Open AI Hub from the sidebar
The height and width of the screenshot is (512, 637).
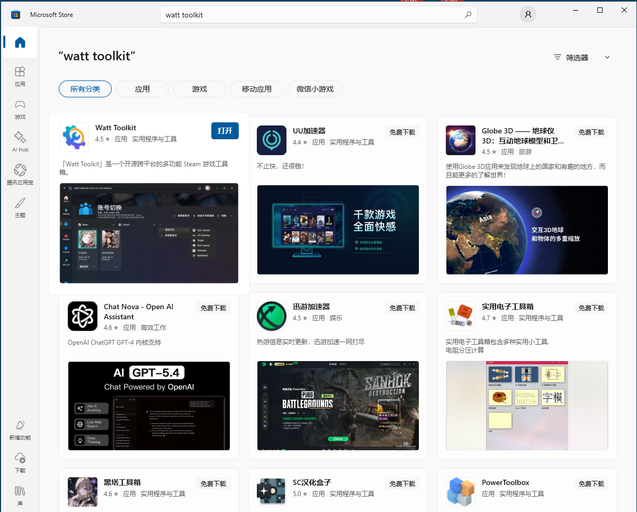pos(20,142)
